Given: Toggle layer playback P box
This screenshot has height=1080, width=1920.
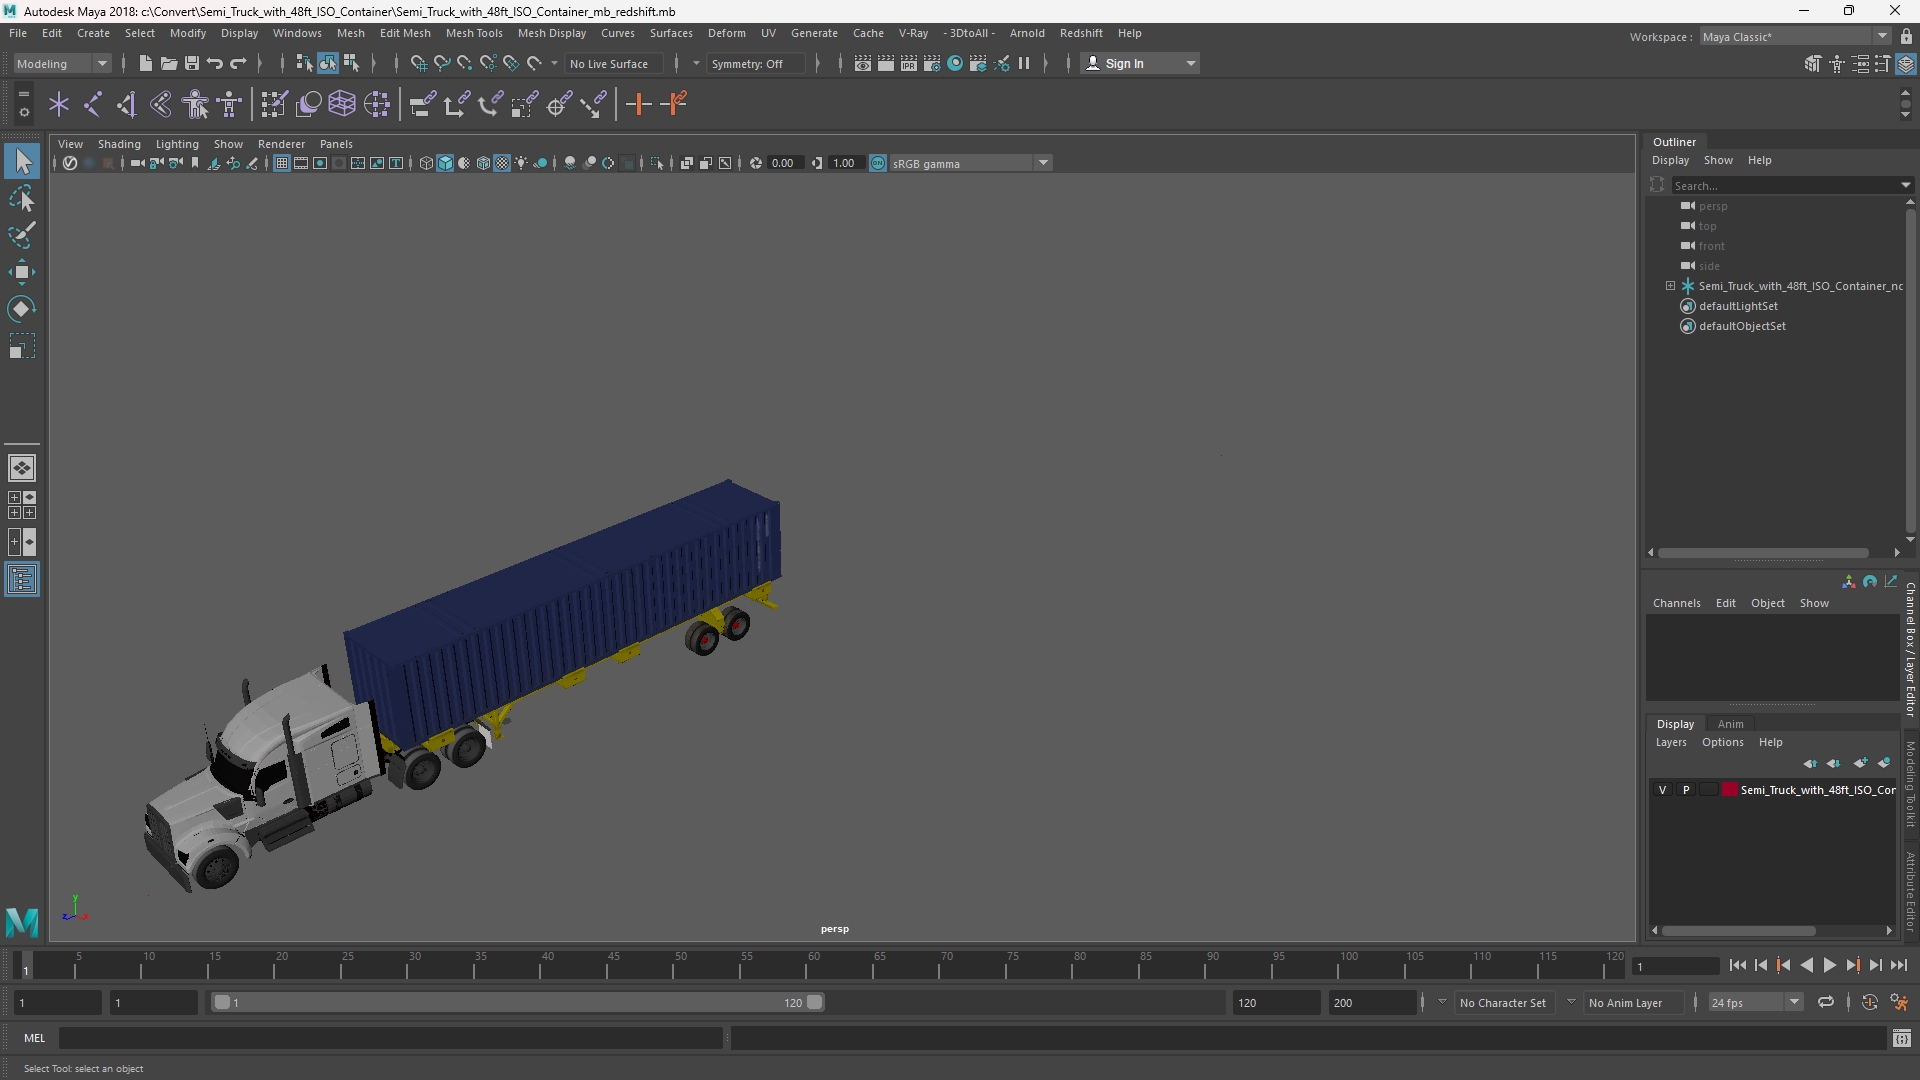Looking at the screenshot, I should [1686, 790].
